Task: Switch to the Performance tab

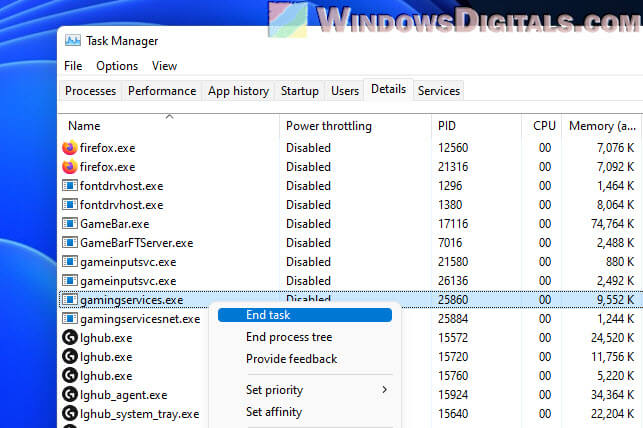Action: [x=162, y=91]
